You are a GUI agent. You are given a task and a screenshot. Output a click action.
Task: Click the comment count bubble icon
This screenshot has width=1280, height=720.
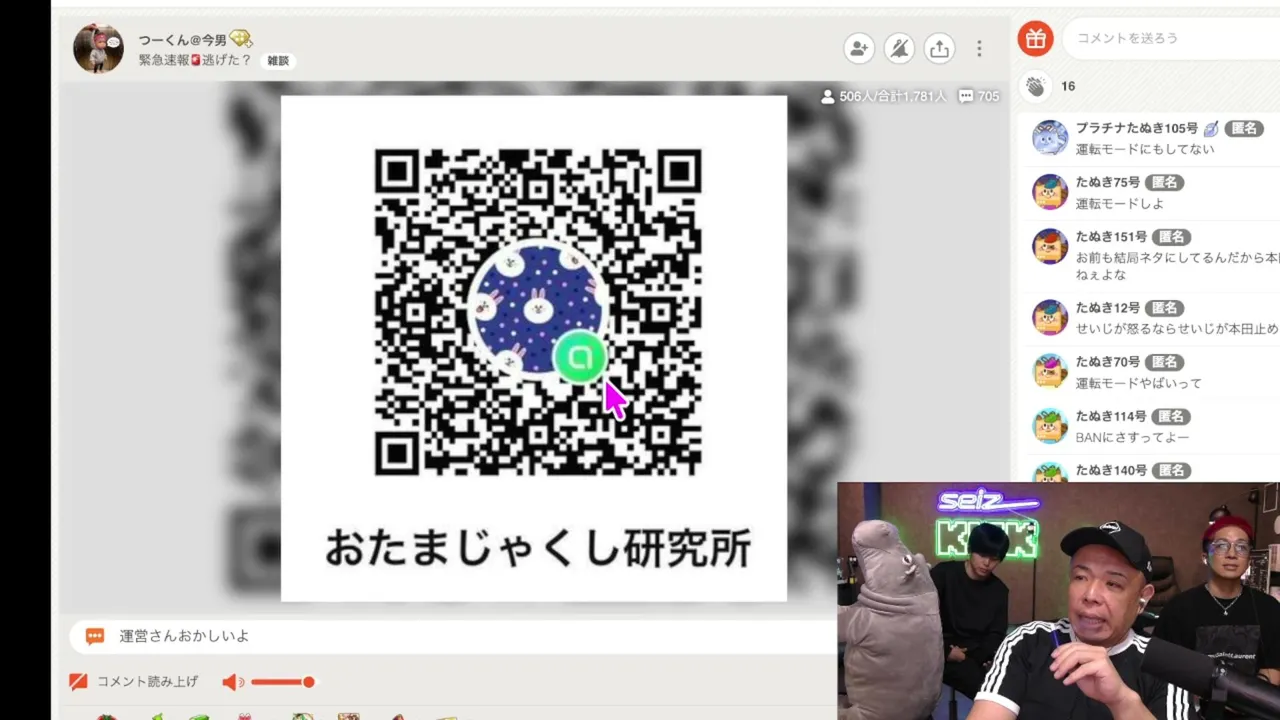point(965,97)
